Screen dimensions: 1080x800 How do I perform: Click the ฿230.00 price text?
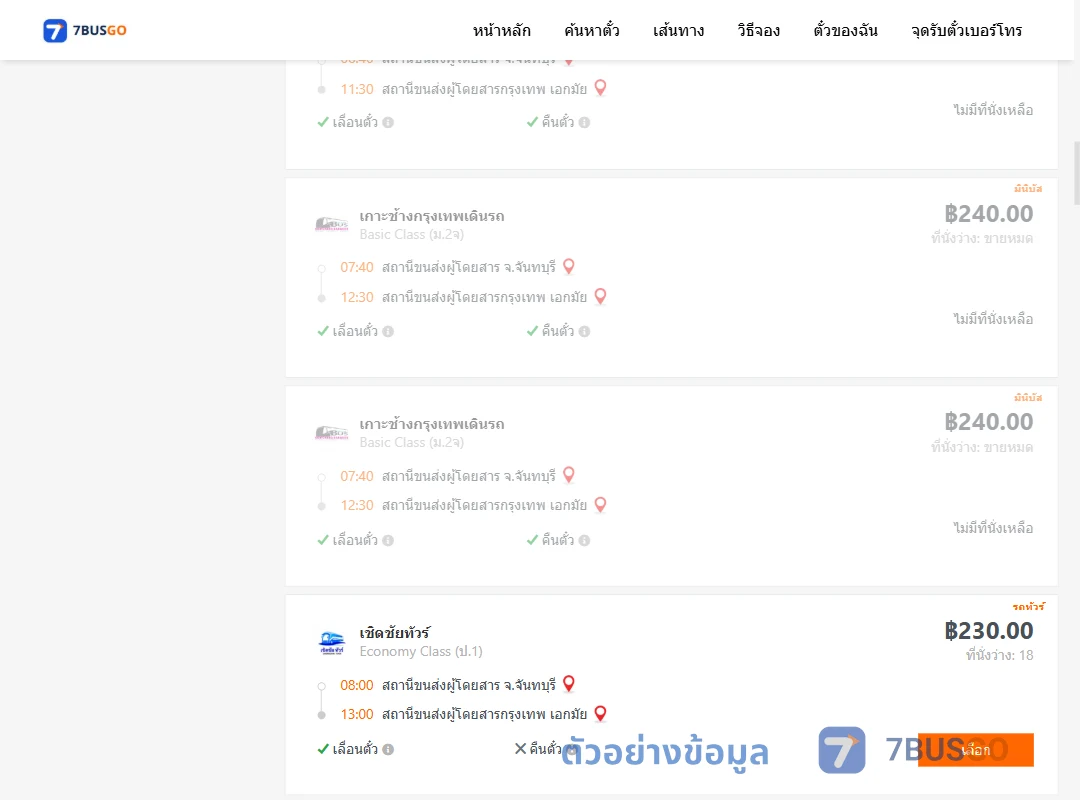(988, 630)
